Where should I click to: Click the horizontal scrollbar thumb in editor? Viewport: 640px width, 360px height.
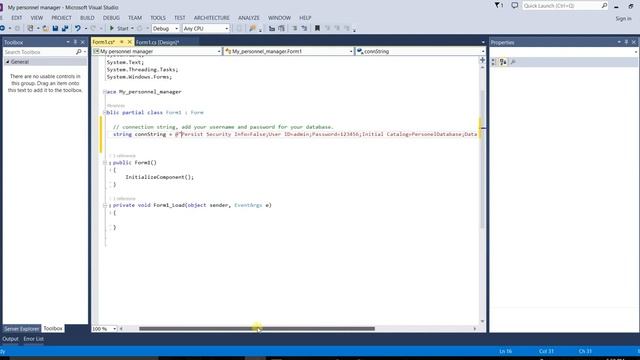257,329
